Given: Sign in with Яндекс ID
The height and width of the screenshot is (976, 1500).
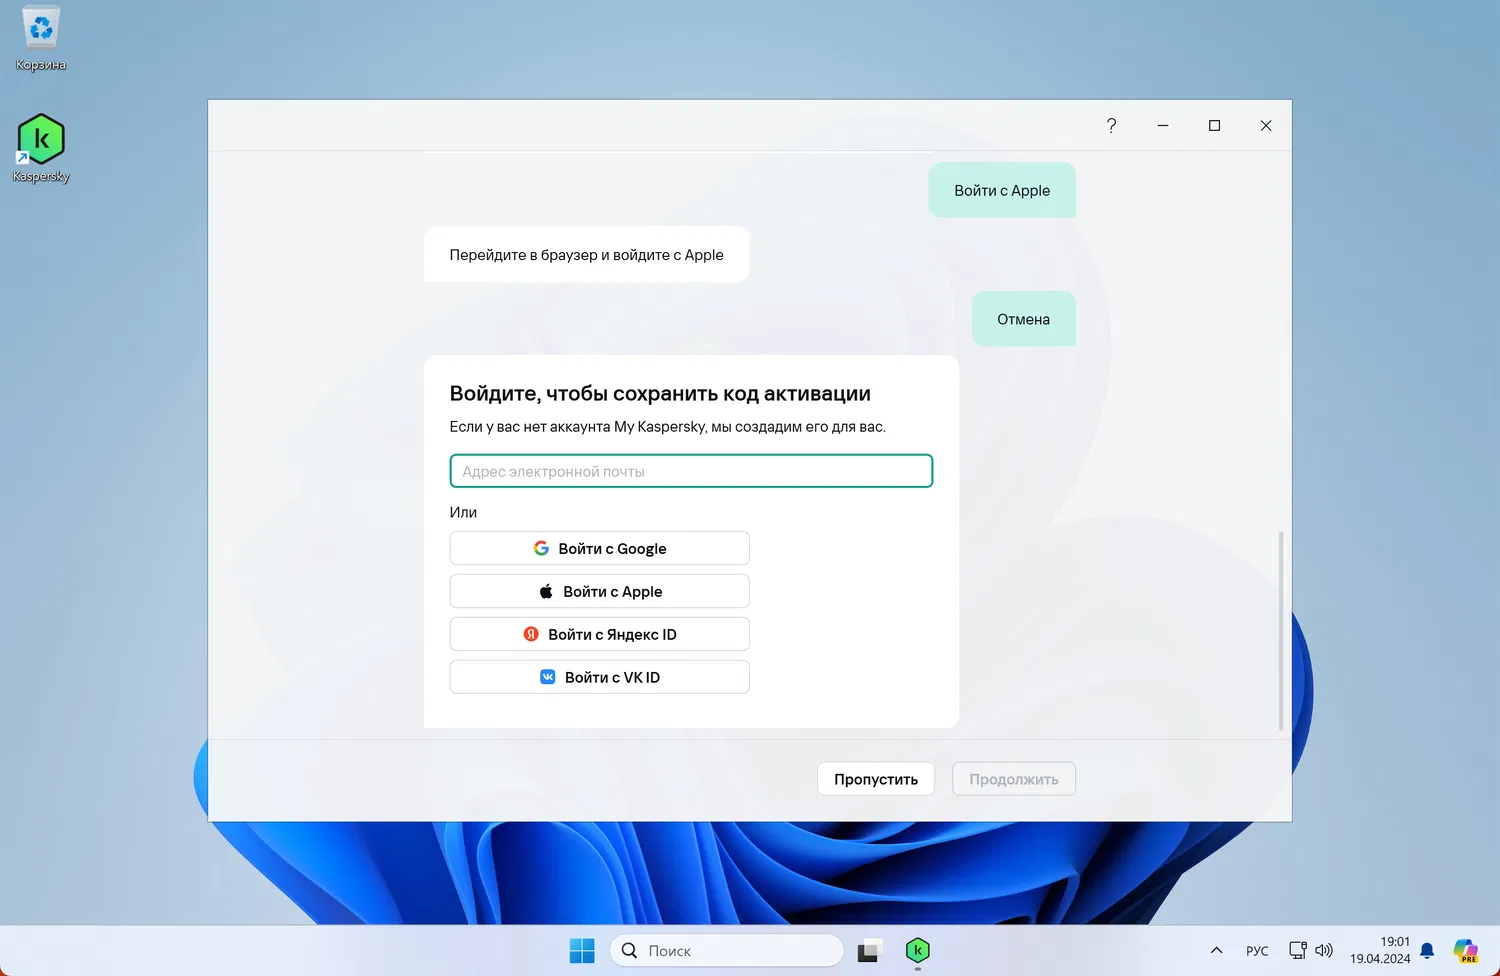Looking at the screenshot, I should [600, 634].
